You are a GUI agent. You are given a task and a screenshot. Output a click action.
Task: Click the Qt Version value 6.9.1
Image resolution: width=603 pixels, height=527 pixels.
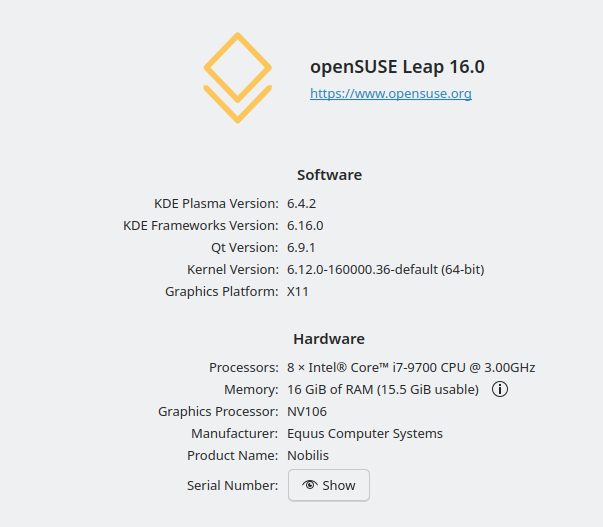(x=301, y=247)
